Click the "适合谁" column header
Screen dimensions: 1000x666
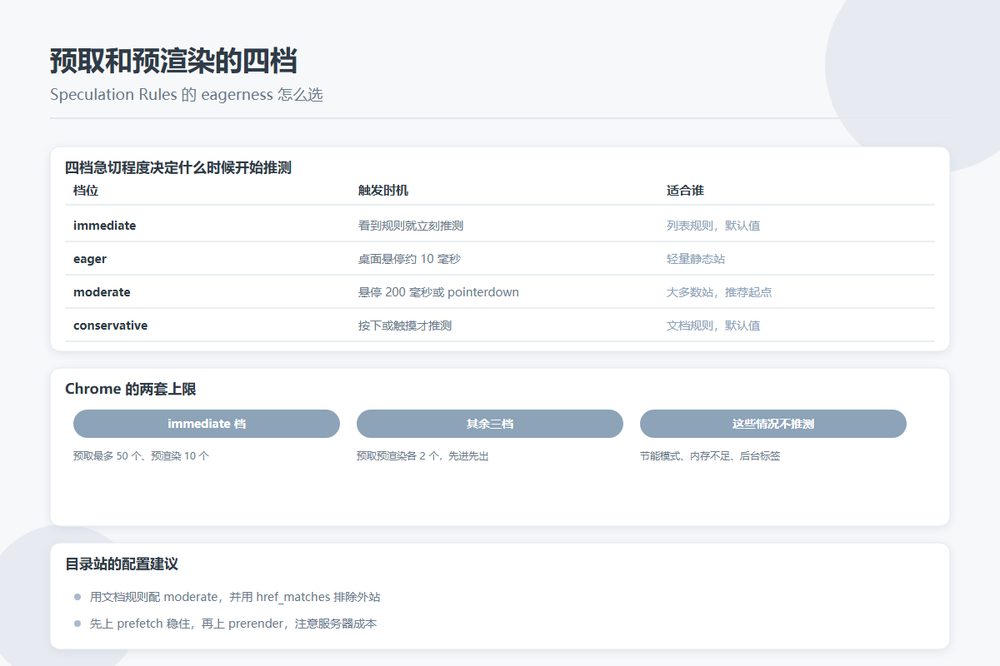pos(685,190)
